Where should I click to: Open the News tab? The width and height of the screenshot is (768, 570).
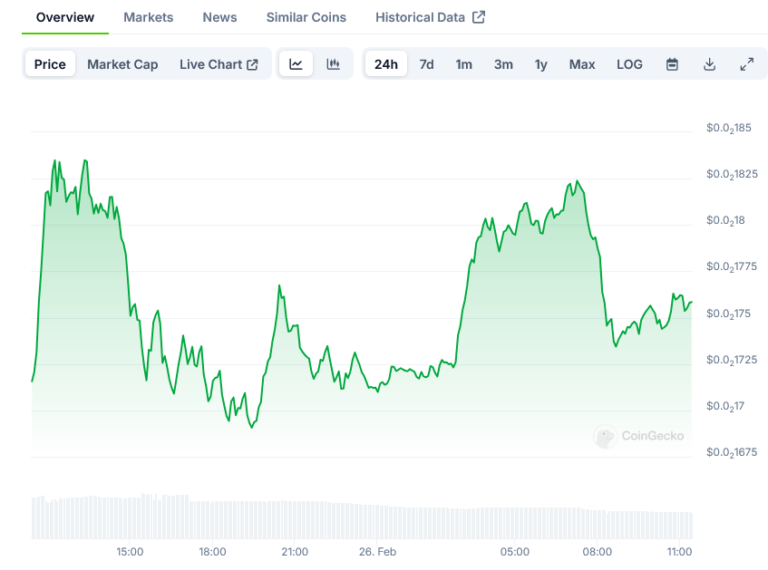220,17
